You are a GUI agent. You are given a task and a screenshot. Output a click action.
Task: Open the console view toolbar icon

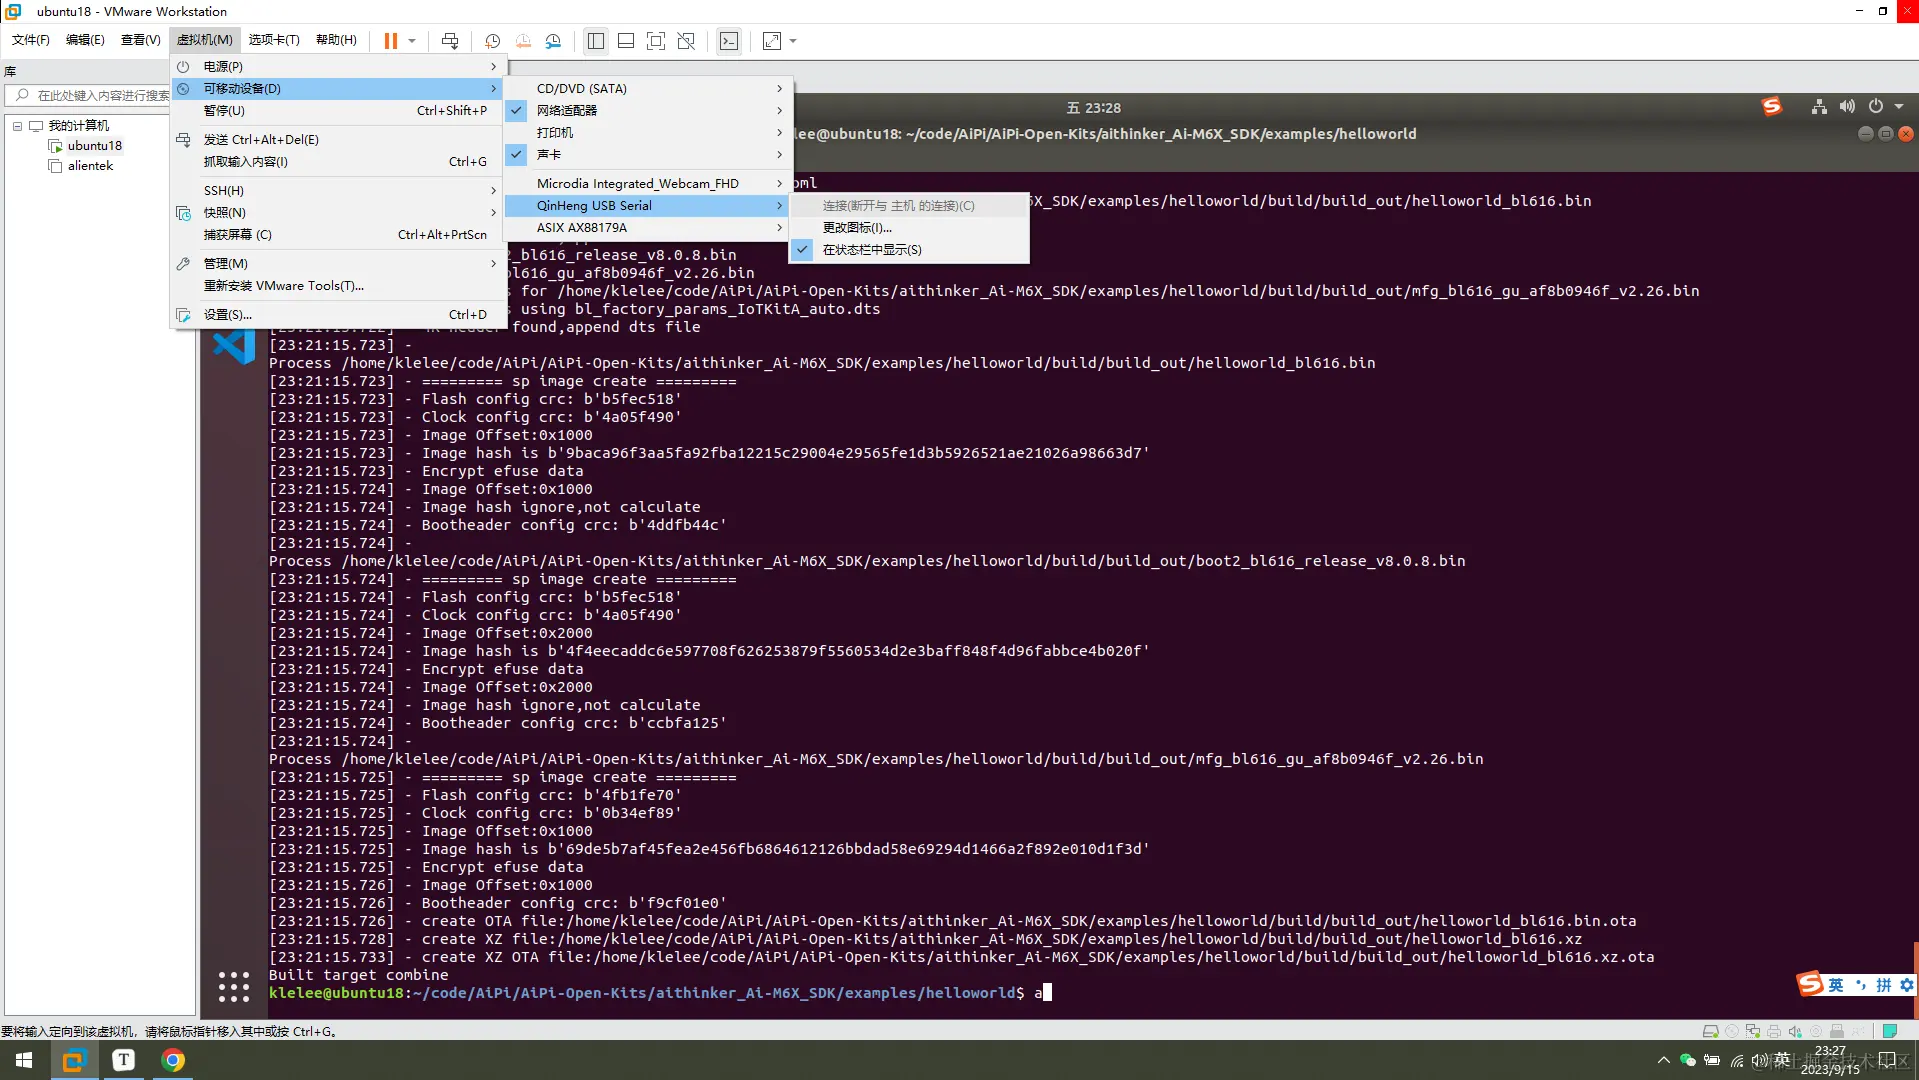(729, 41)
